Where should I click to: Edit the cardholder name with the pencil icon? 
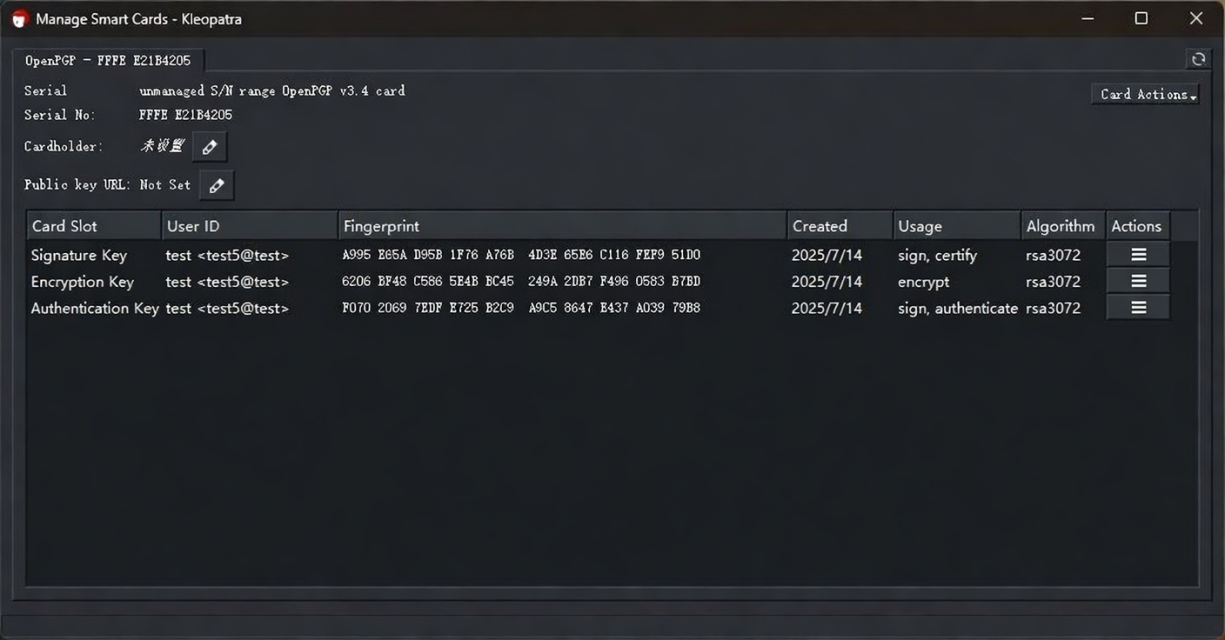click(x=209, y=147)
